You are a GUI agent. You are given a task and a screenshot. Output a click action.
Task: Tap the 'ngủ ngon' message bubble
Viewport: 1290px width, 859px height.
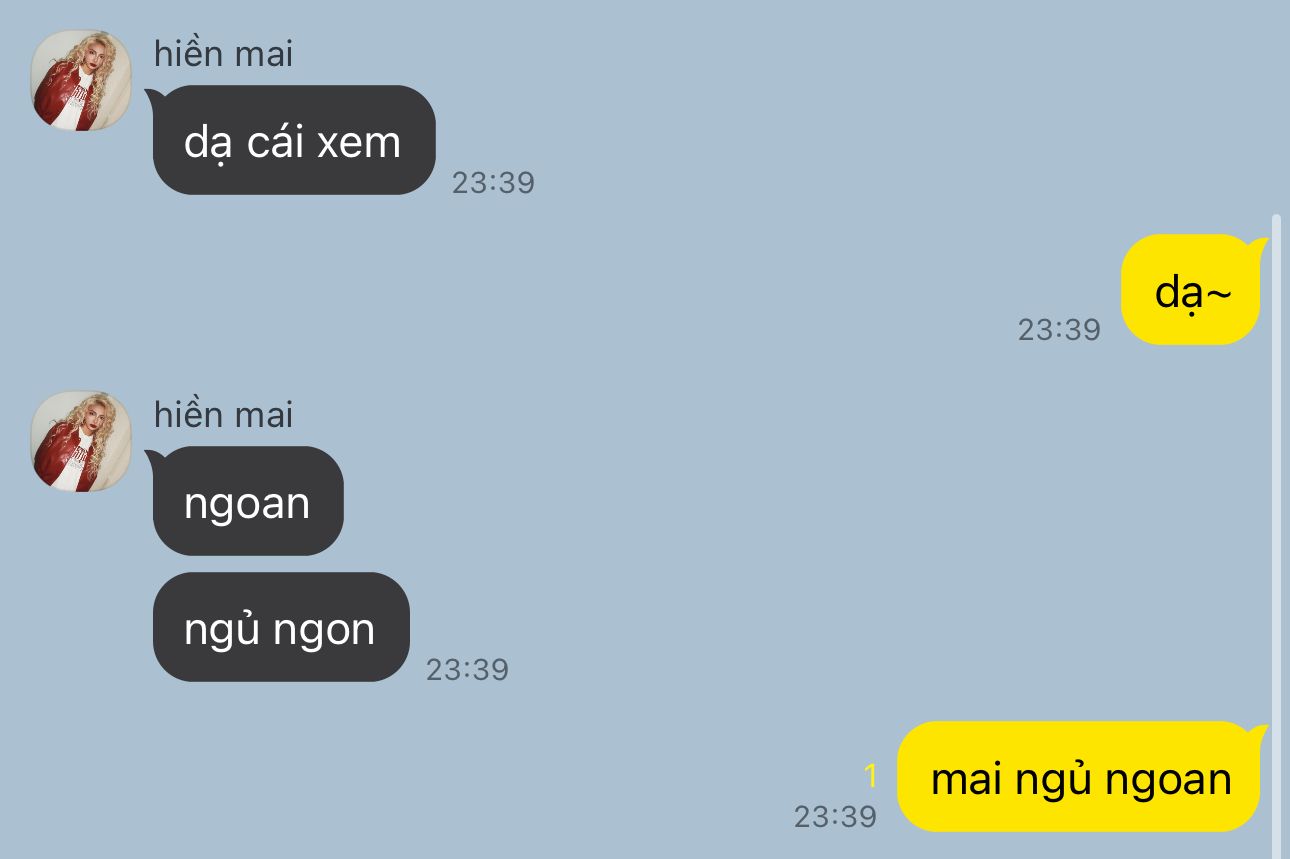(x=280, y=627)
